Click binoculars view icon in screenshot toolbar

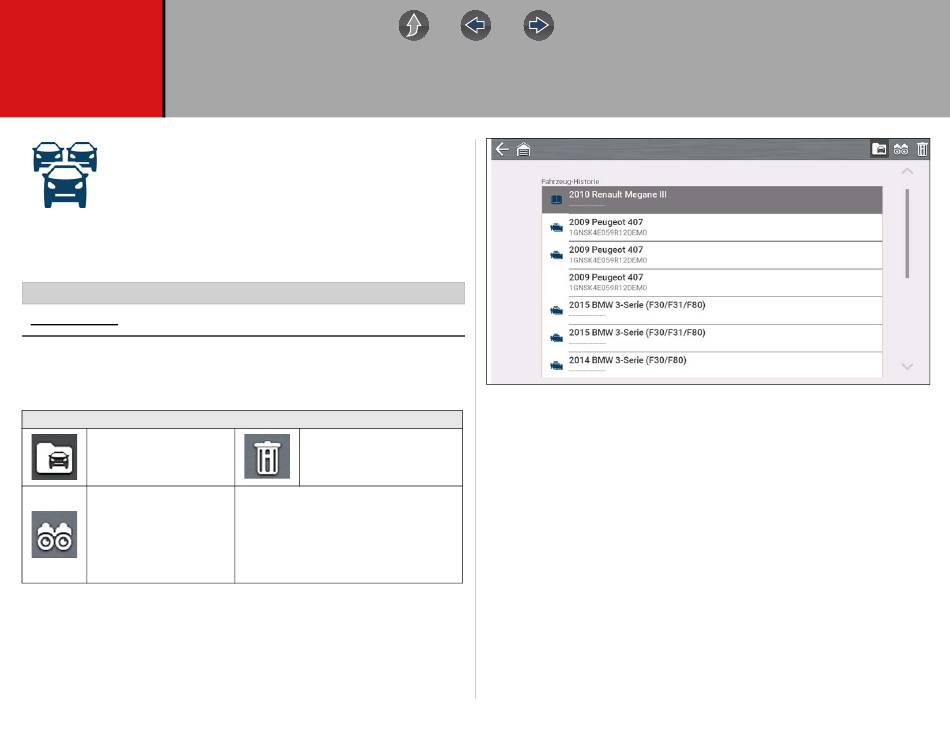point(901,149)
